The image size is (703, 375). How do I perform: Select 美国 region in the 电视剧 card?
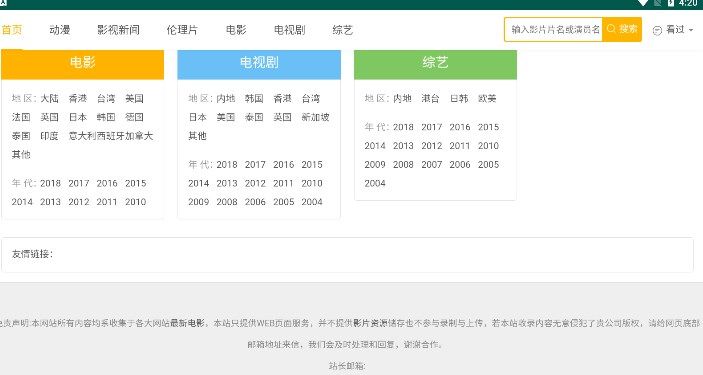[x=226, y=117]
